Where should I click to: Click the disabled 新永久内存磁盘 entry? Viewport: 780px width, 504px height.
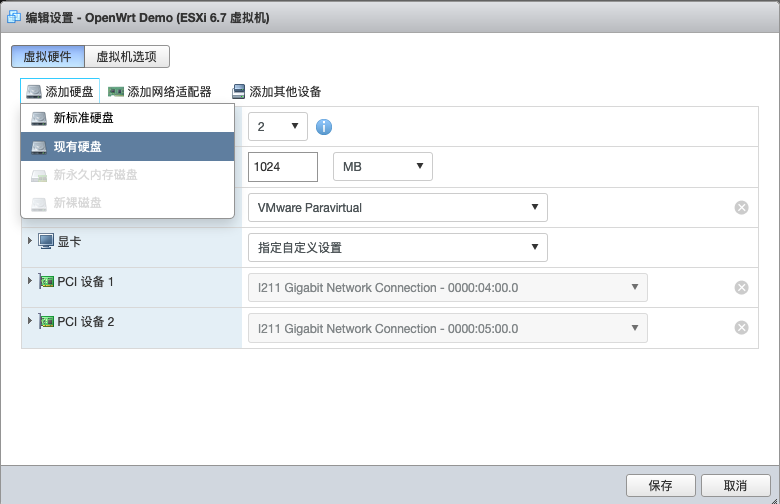pyautogui.click(x=127, y=175)
